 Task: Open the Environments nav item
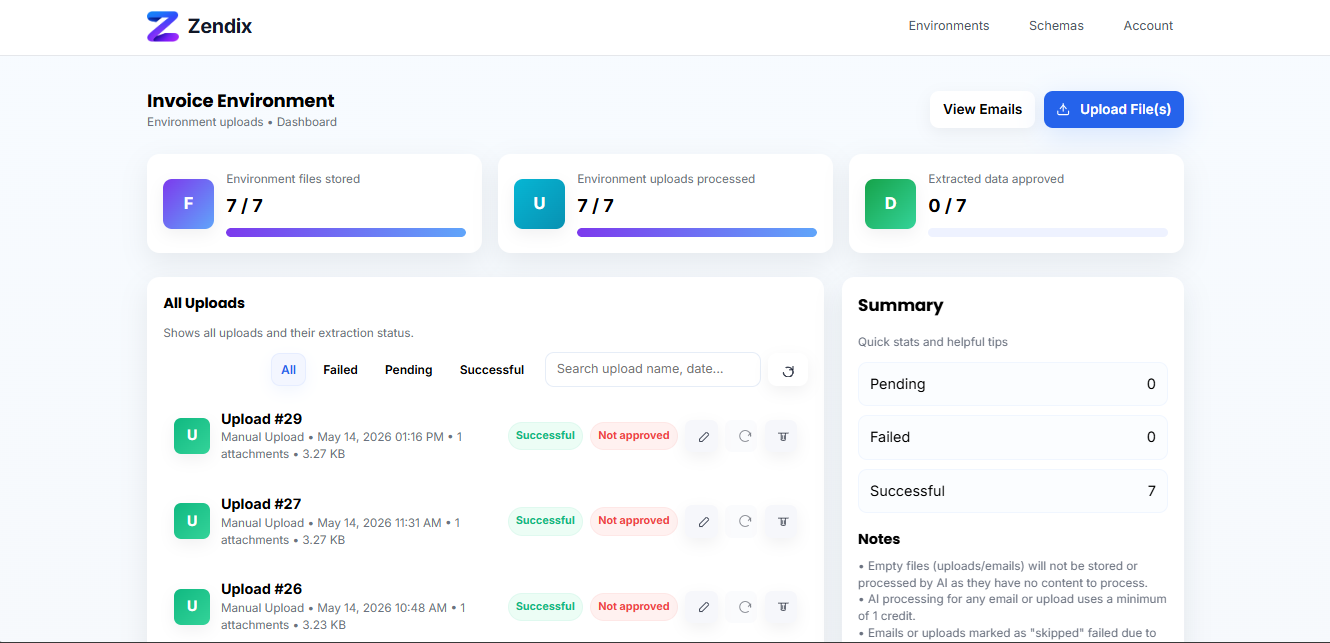pyautogui.click(x=949, y=26)
